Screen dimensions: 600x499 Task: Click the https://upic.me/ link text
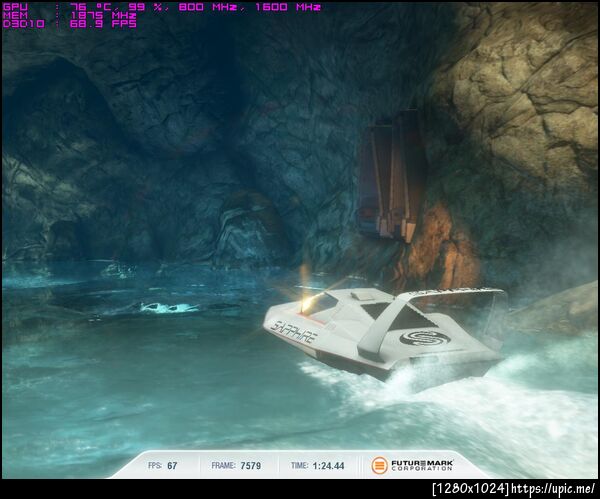[x=553, y=489]
